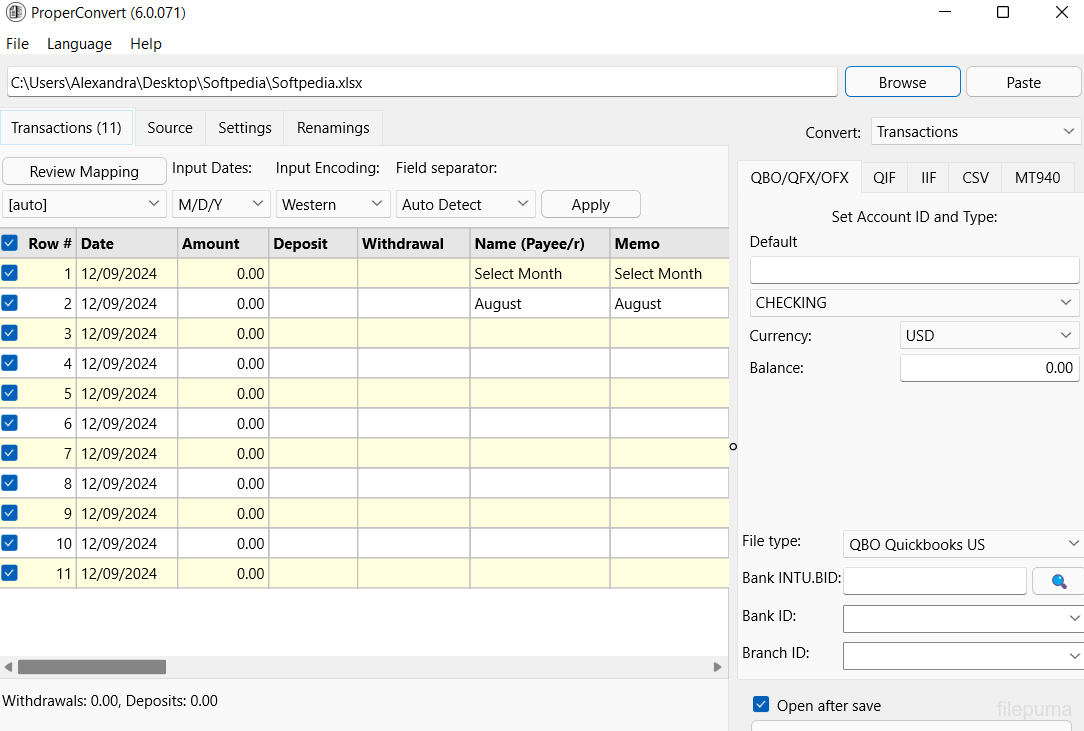Open the Currency USD dropdown
Image resolution: width=1084 pixels, height=731 pixels.
(989, 336)
